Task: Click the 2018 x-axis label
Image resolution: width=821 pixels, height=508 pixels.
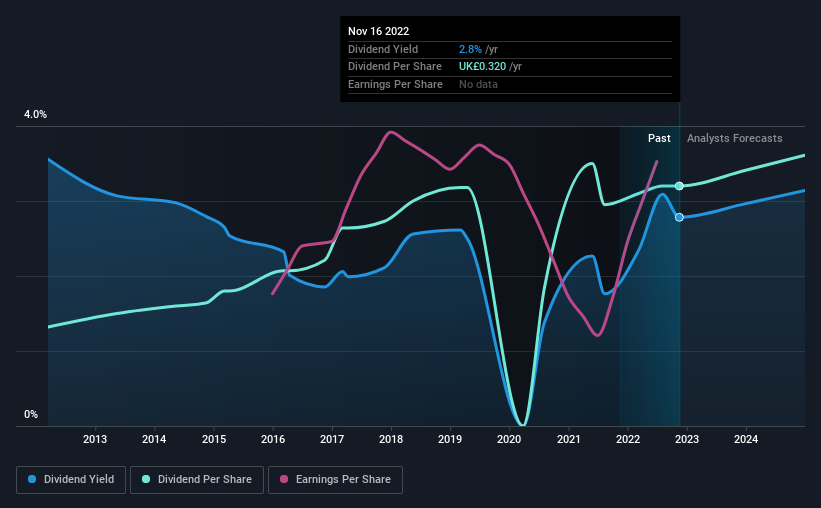Action: coord(391,439)
